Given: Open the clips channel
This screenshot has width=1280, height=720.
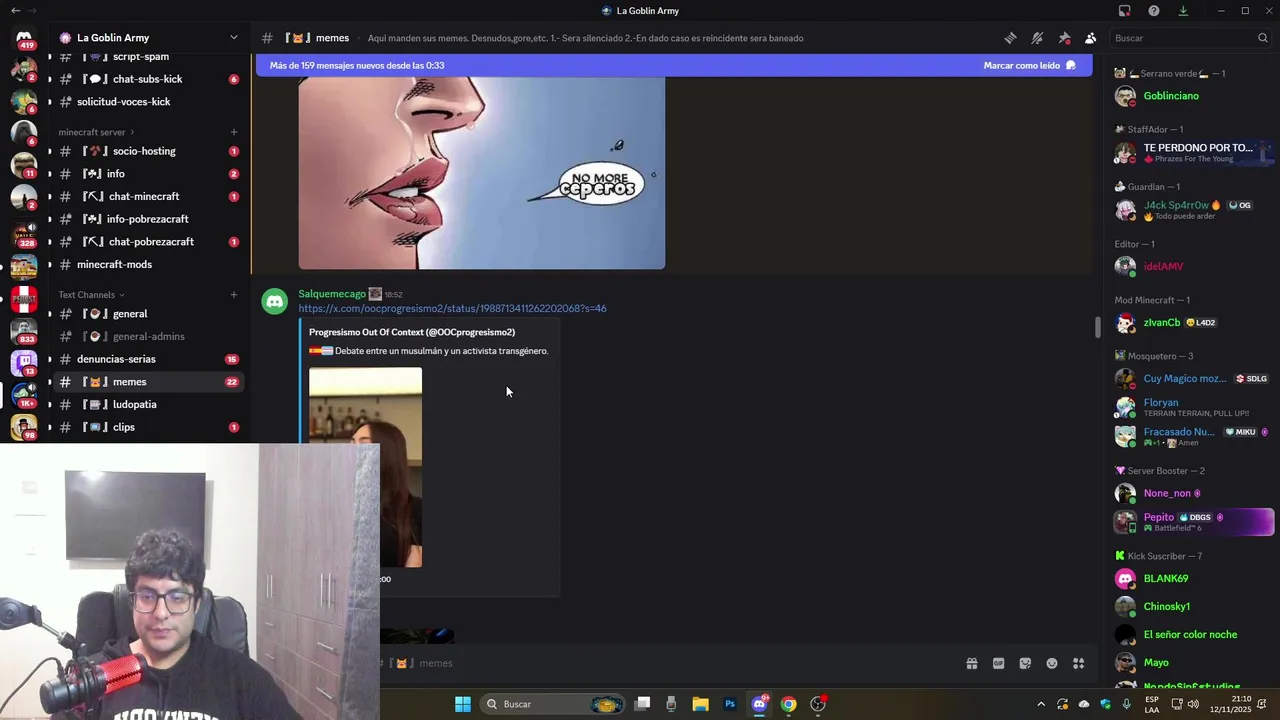Looking at the screenshot, I should coord(148,427).
